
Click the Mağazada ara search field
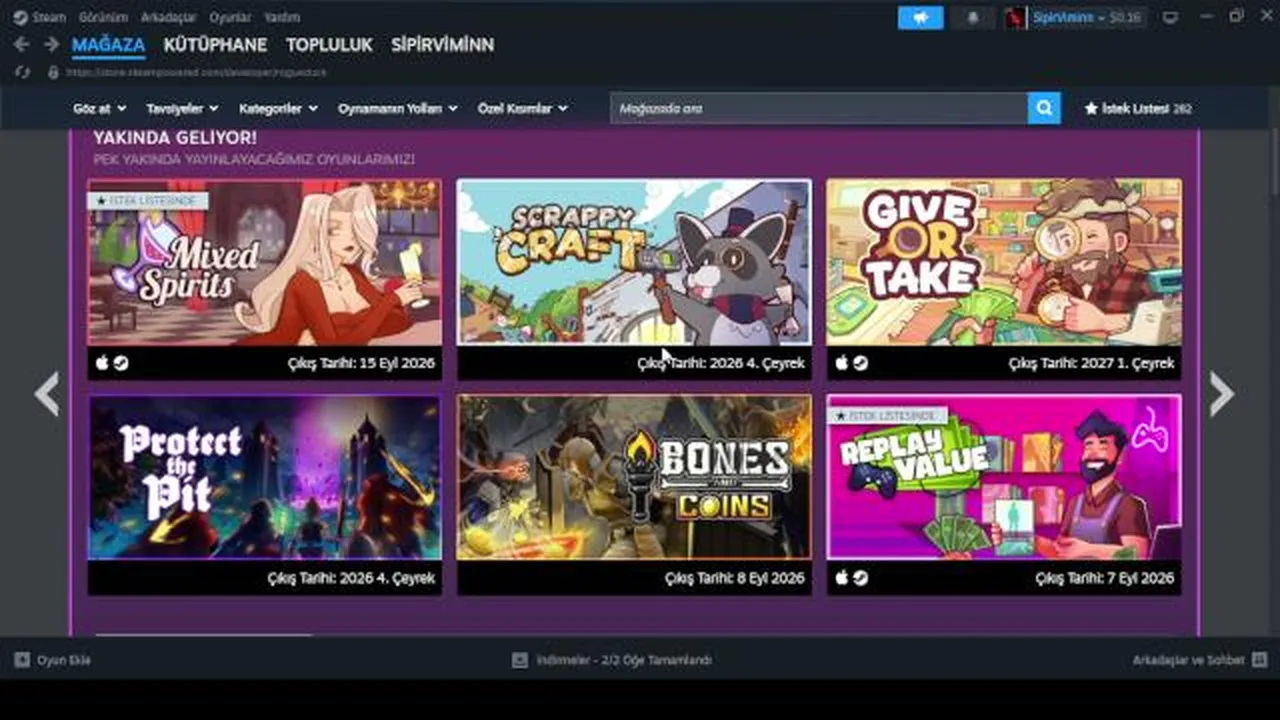[x=819, y=108]
